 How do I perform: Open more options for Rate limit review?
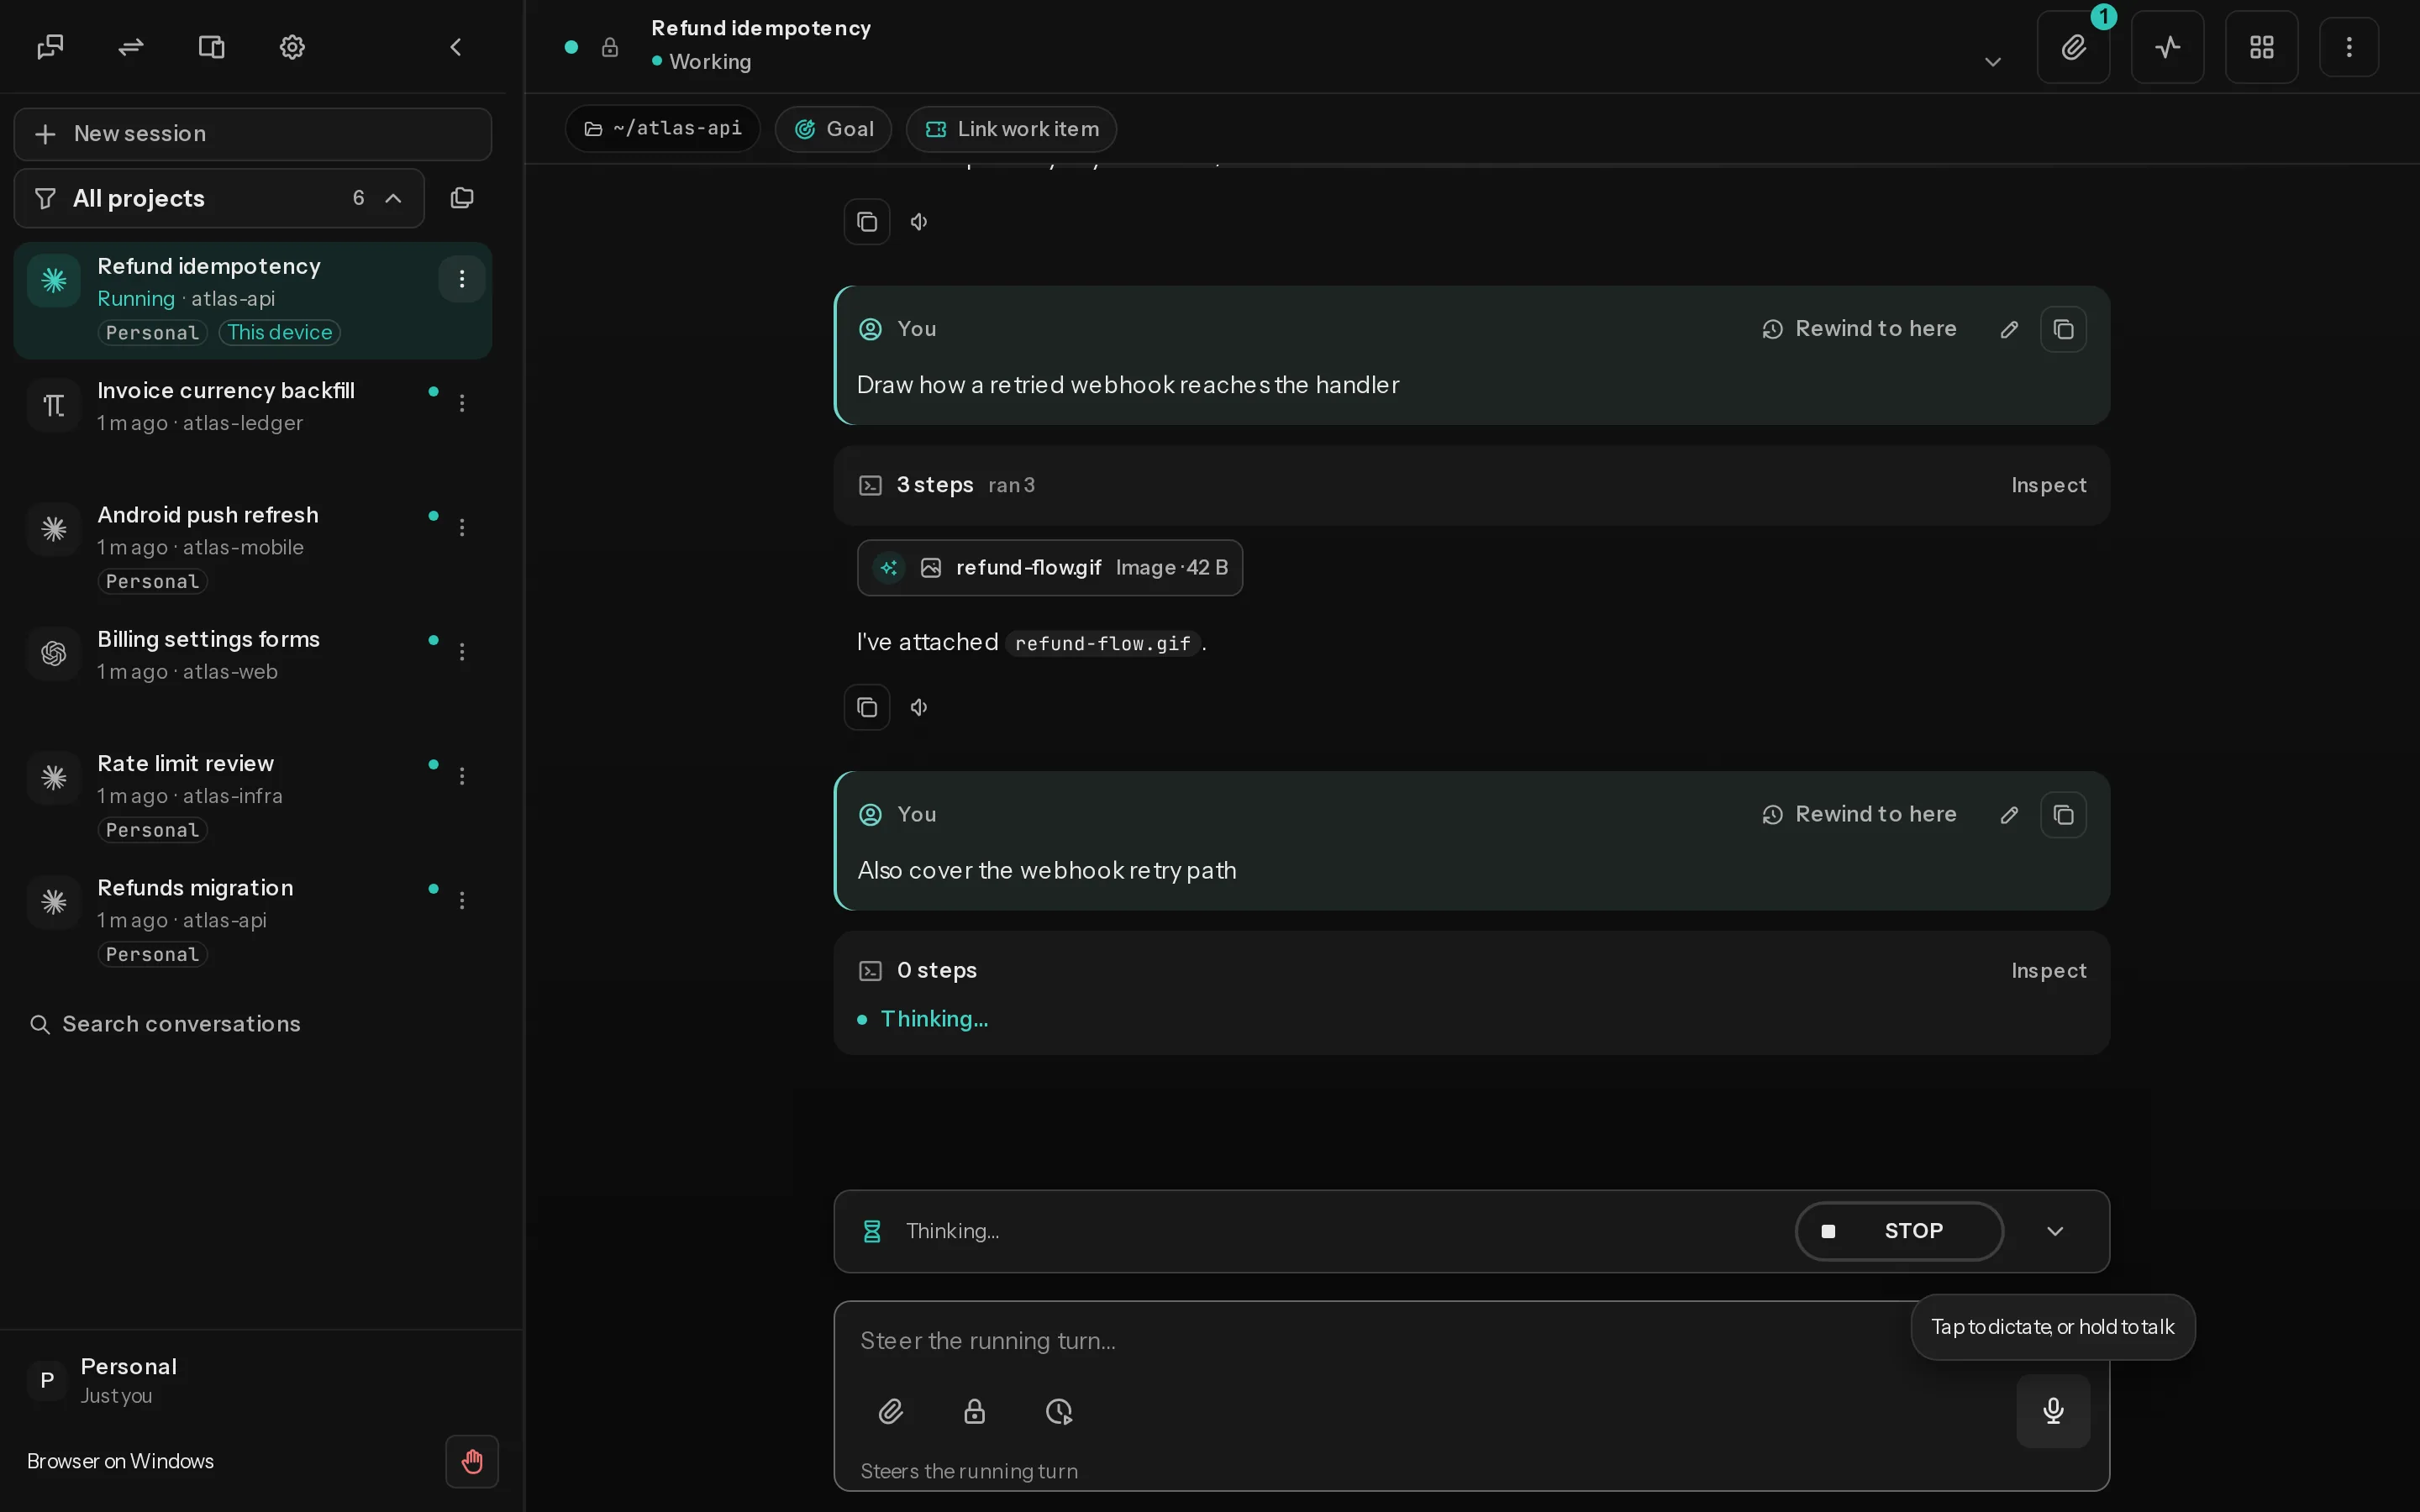click(x=462, y=776)
